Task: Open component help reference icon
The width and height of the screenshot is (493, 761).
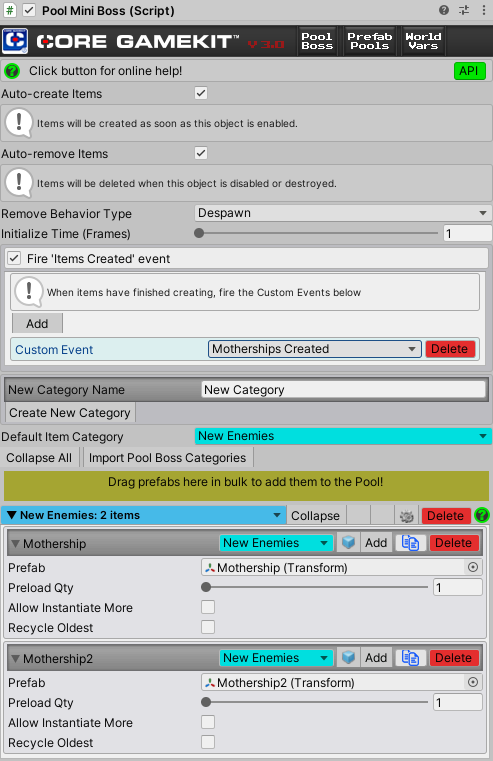Action: tap(444, 10)
